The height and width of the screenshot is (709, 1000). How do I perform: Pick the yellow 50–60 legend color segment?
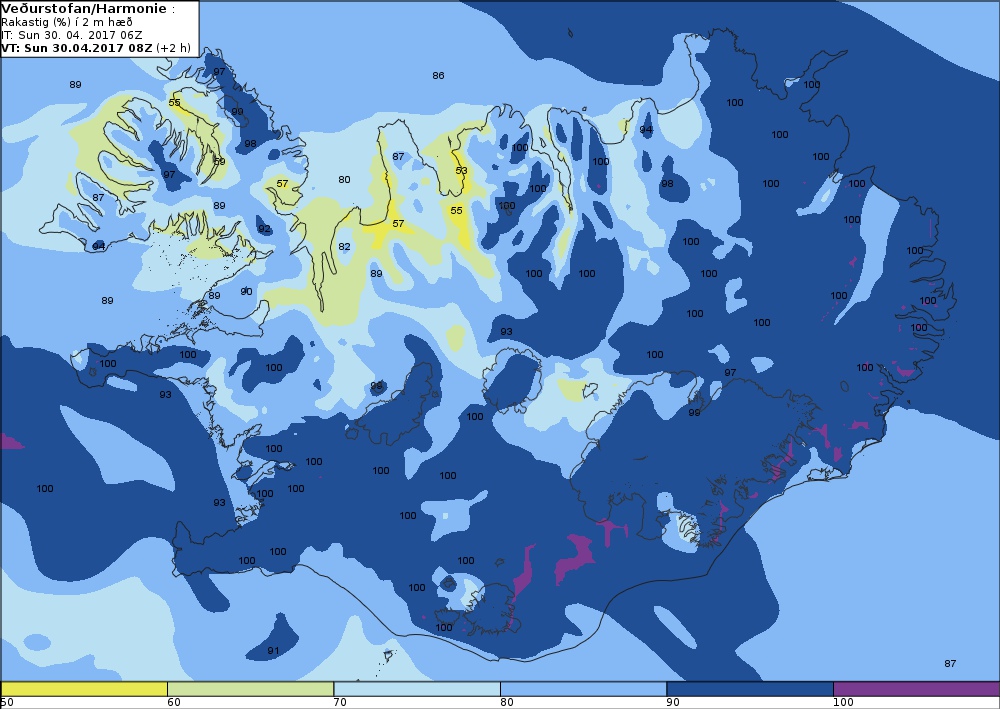tap(84, 689)
